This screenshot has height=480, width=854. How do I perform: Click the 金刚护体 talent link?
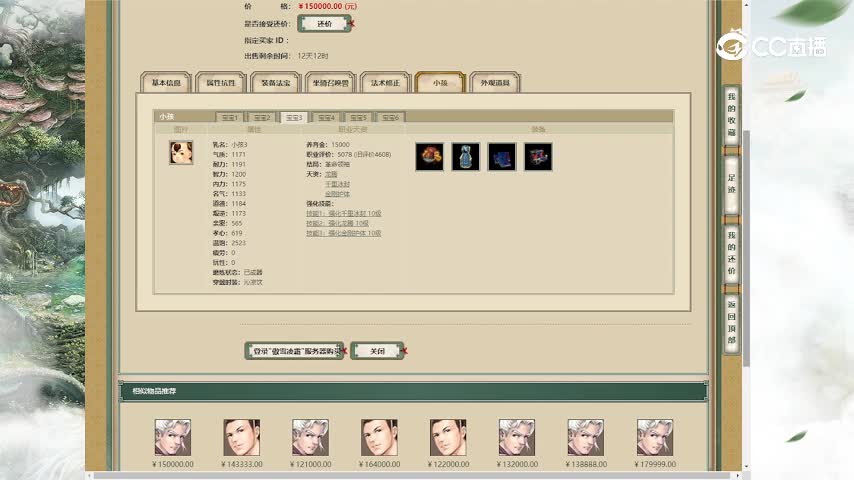click(338, 194)
